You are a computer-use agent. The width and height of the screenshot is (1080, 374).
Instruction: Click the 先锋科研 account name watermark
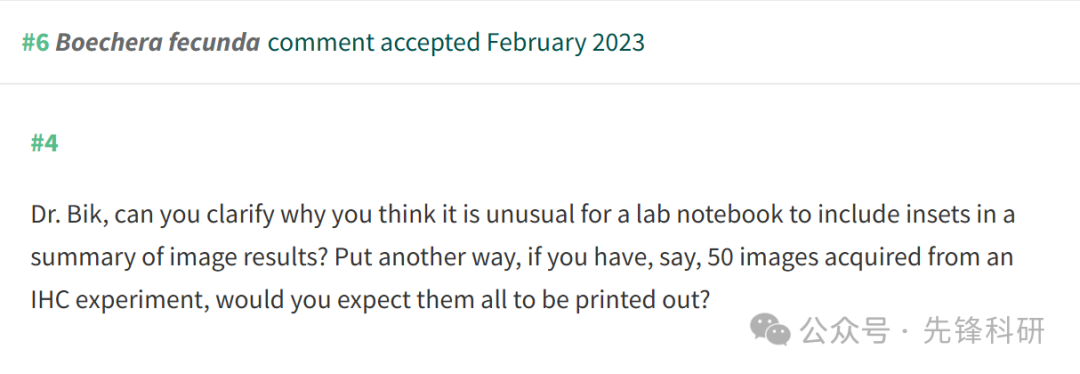pos(985,331)
